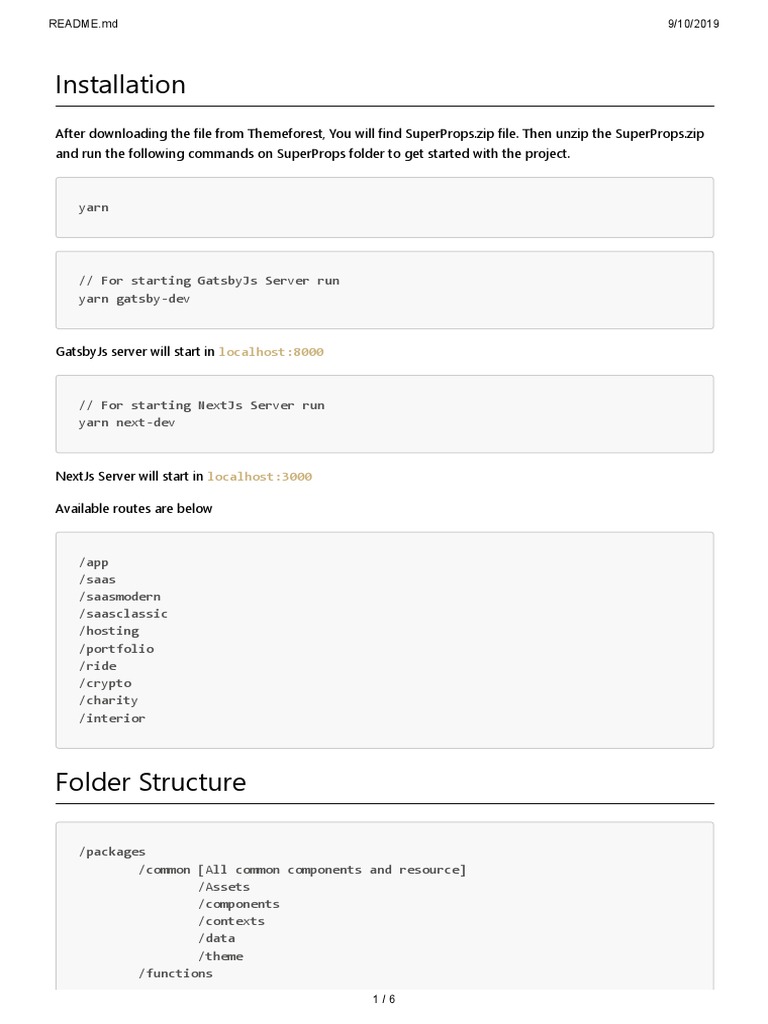The height and width of the screenshot is (1024, 768).
Task: Click the /saasmodern route entry
Action: pos(119,596)
